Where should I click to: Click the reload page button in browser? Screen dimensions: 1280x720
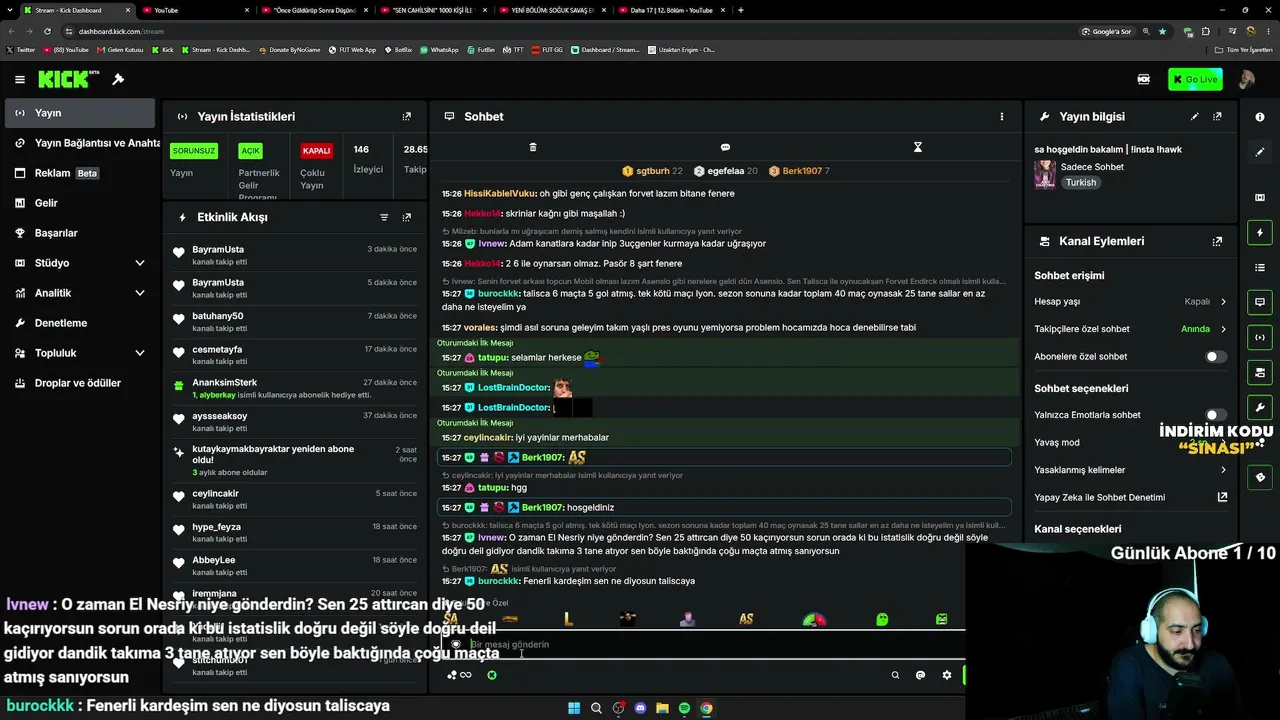pyautogui.click(x=47, y=31)
